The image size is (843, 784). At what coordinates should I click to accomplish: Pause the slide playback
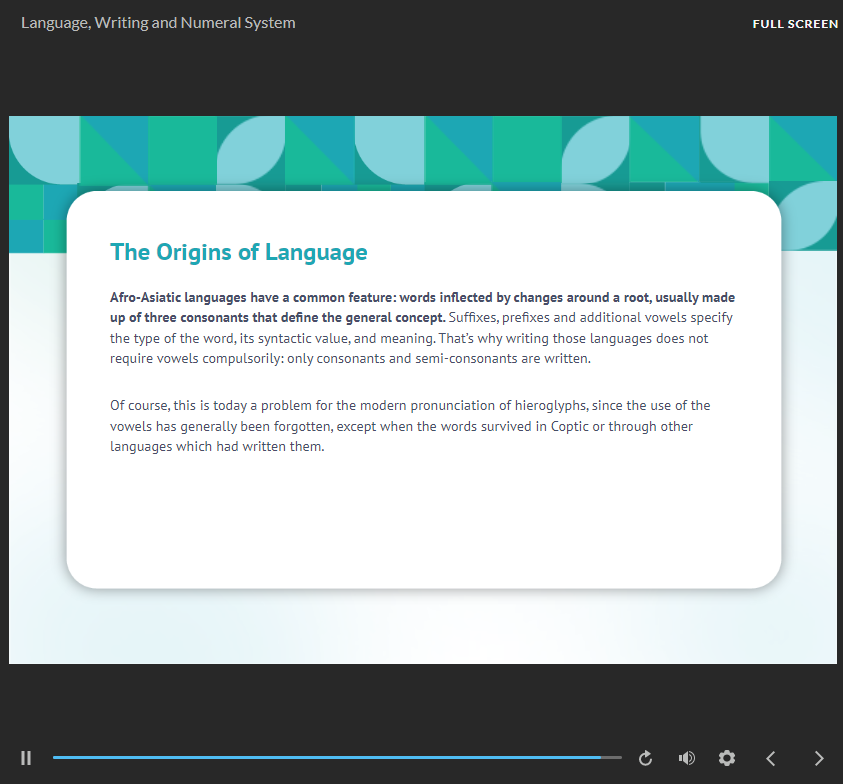(26, 758)
